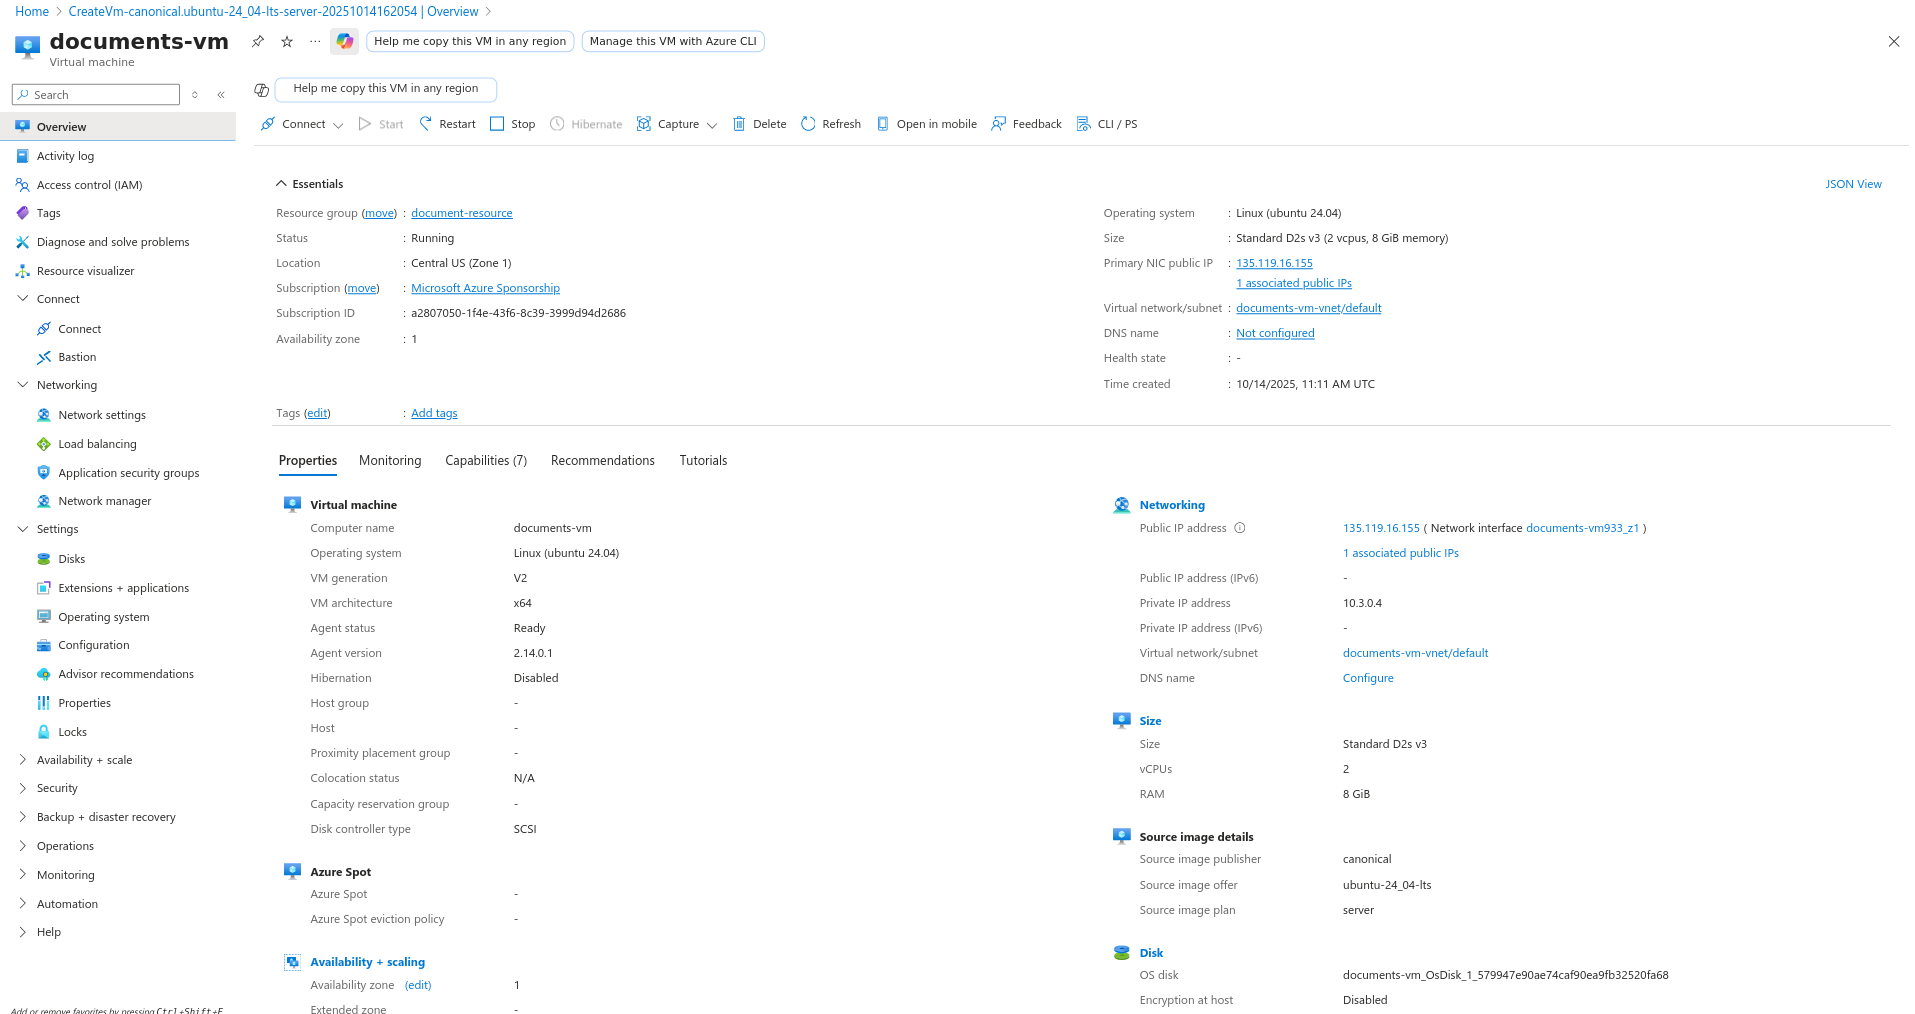Edit availability zone under Availability + scaling
This screenshot has height=1014, width=1915.
tap(418, 985)
